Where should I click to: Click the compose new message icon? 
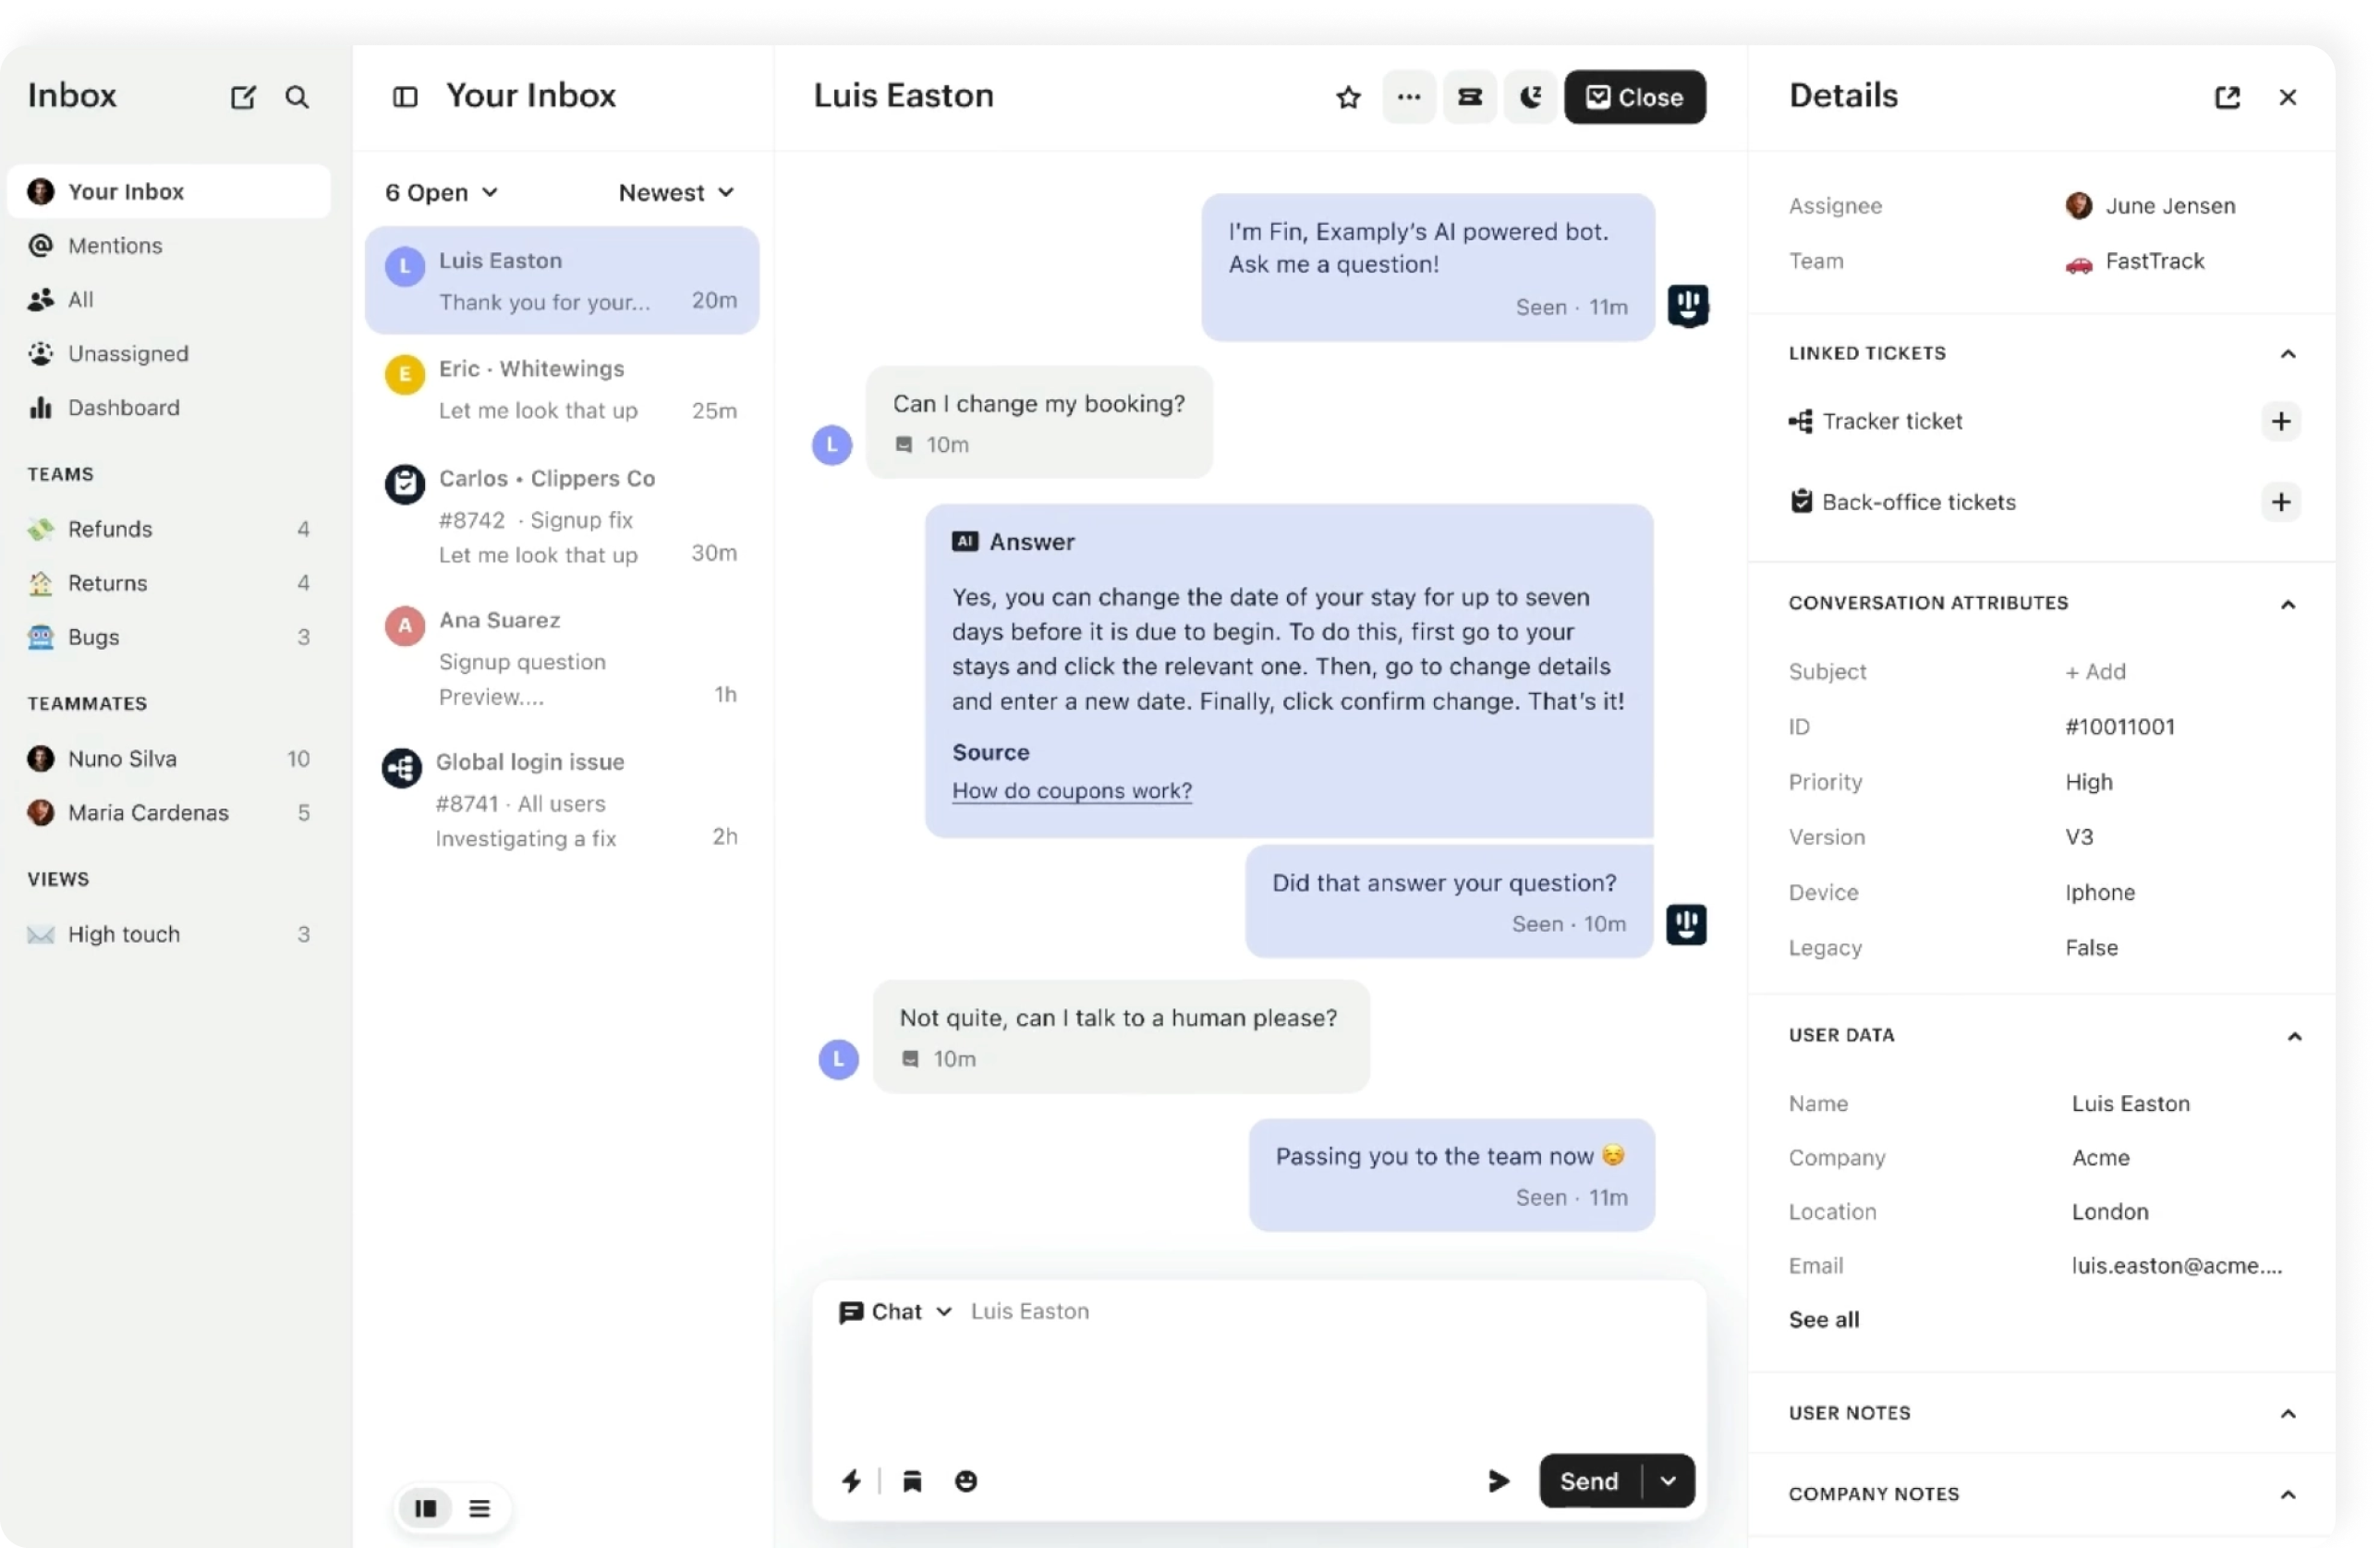pyautogui.click(x=245, y=95)
